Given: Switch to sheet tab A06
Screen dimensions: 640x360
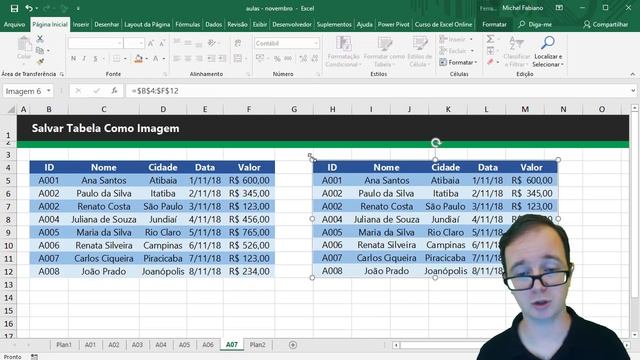Looking at the screenshot, I should click(x=208, y=345).
